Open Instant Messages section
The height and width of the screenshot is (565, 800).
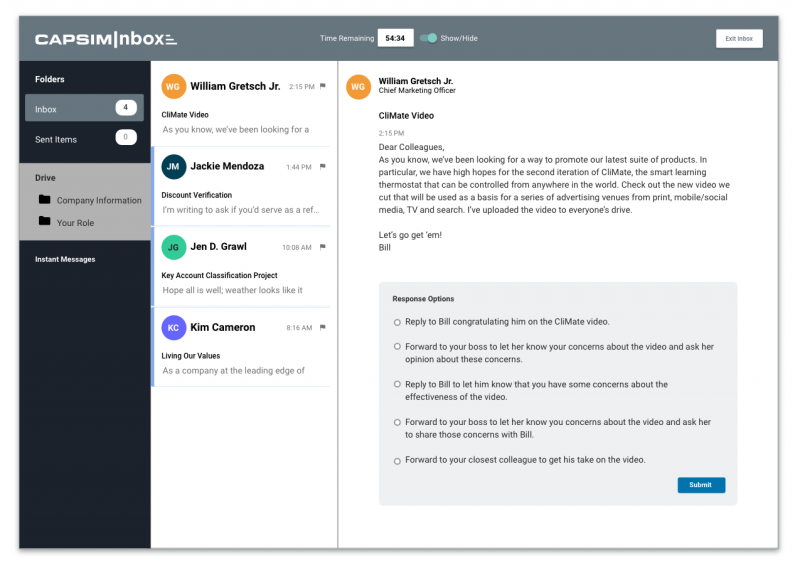click(x=65, y=259)
